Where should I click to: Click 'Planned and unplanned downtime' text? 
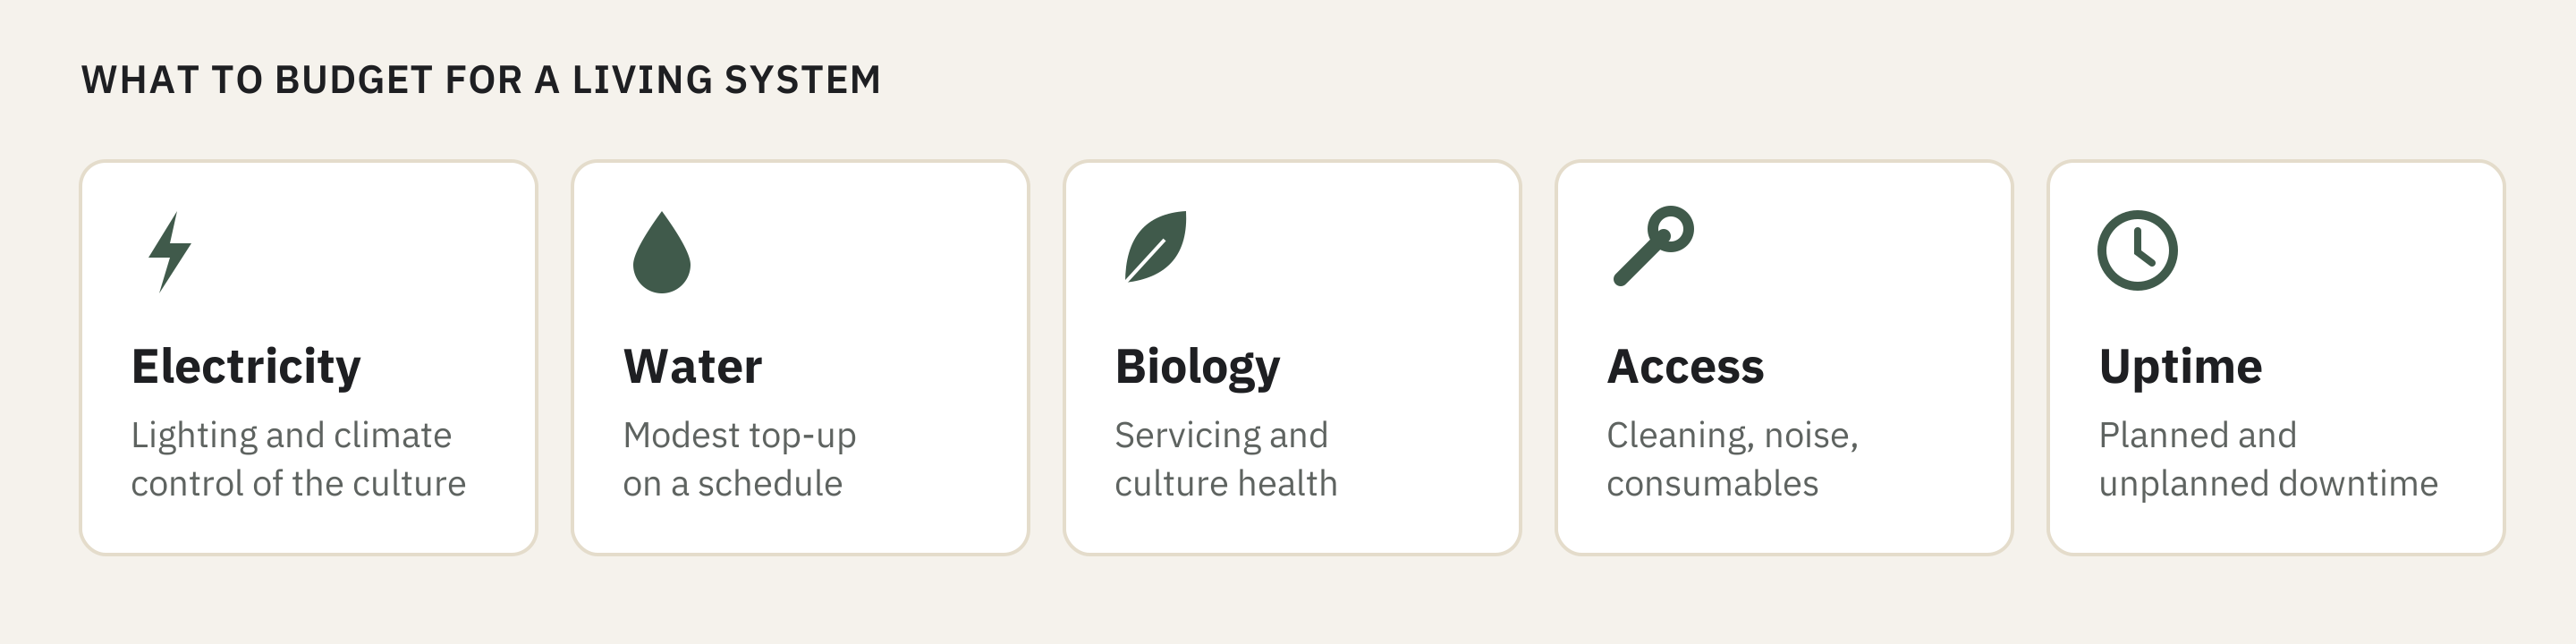click(x=2268, y=459)
